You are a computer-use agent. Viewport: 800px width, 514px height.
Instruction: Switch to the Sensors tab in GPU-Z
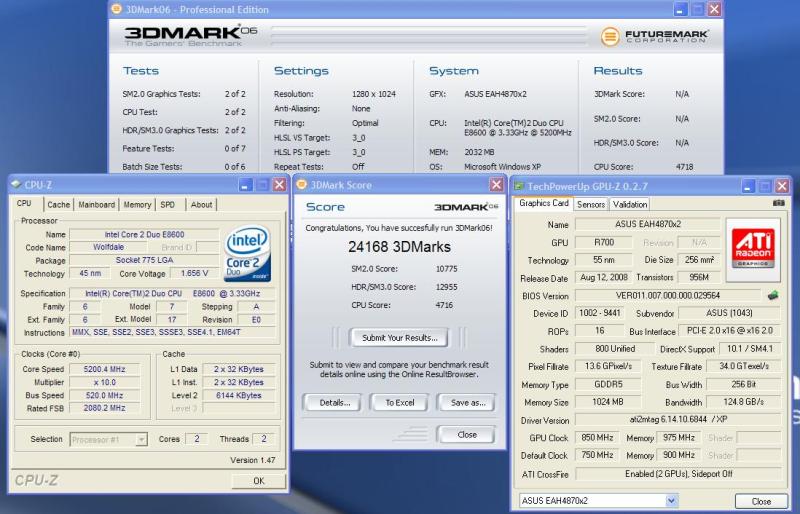point(591,204)
